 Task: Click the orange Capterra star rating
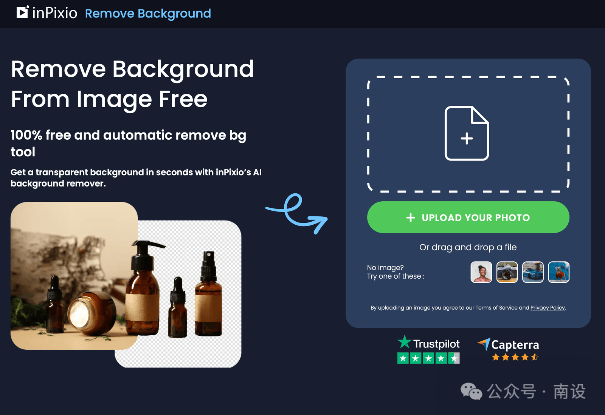tap(515, 357)
